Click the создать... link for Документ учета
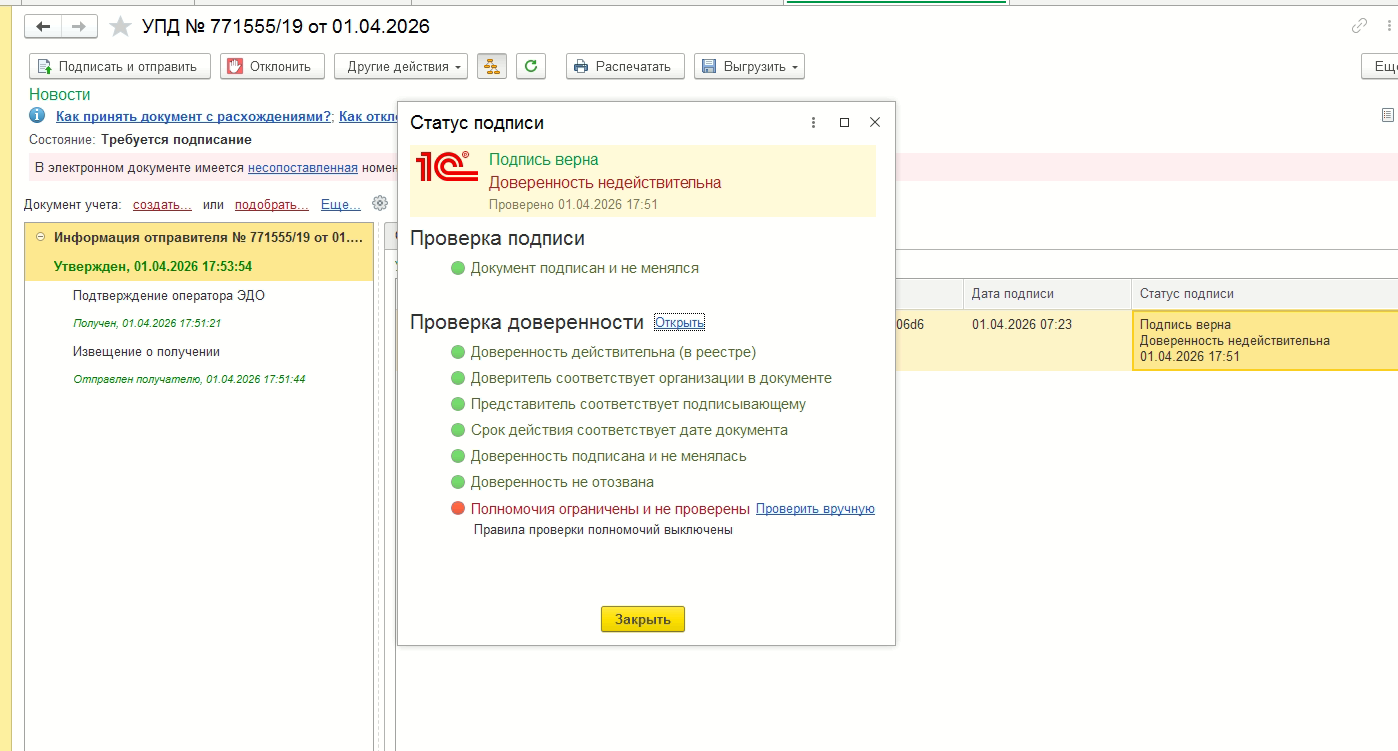 tap(163, 205)
